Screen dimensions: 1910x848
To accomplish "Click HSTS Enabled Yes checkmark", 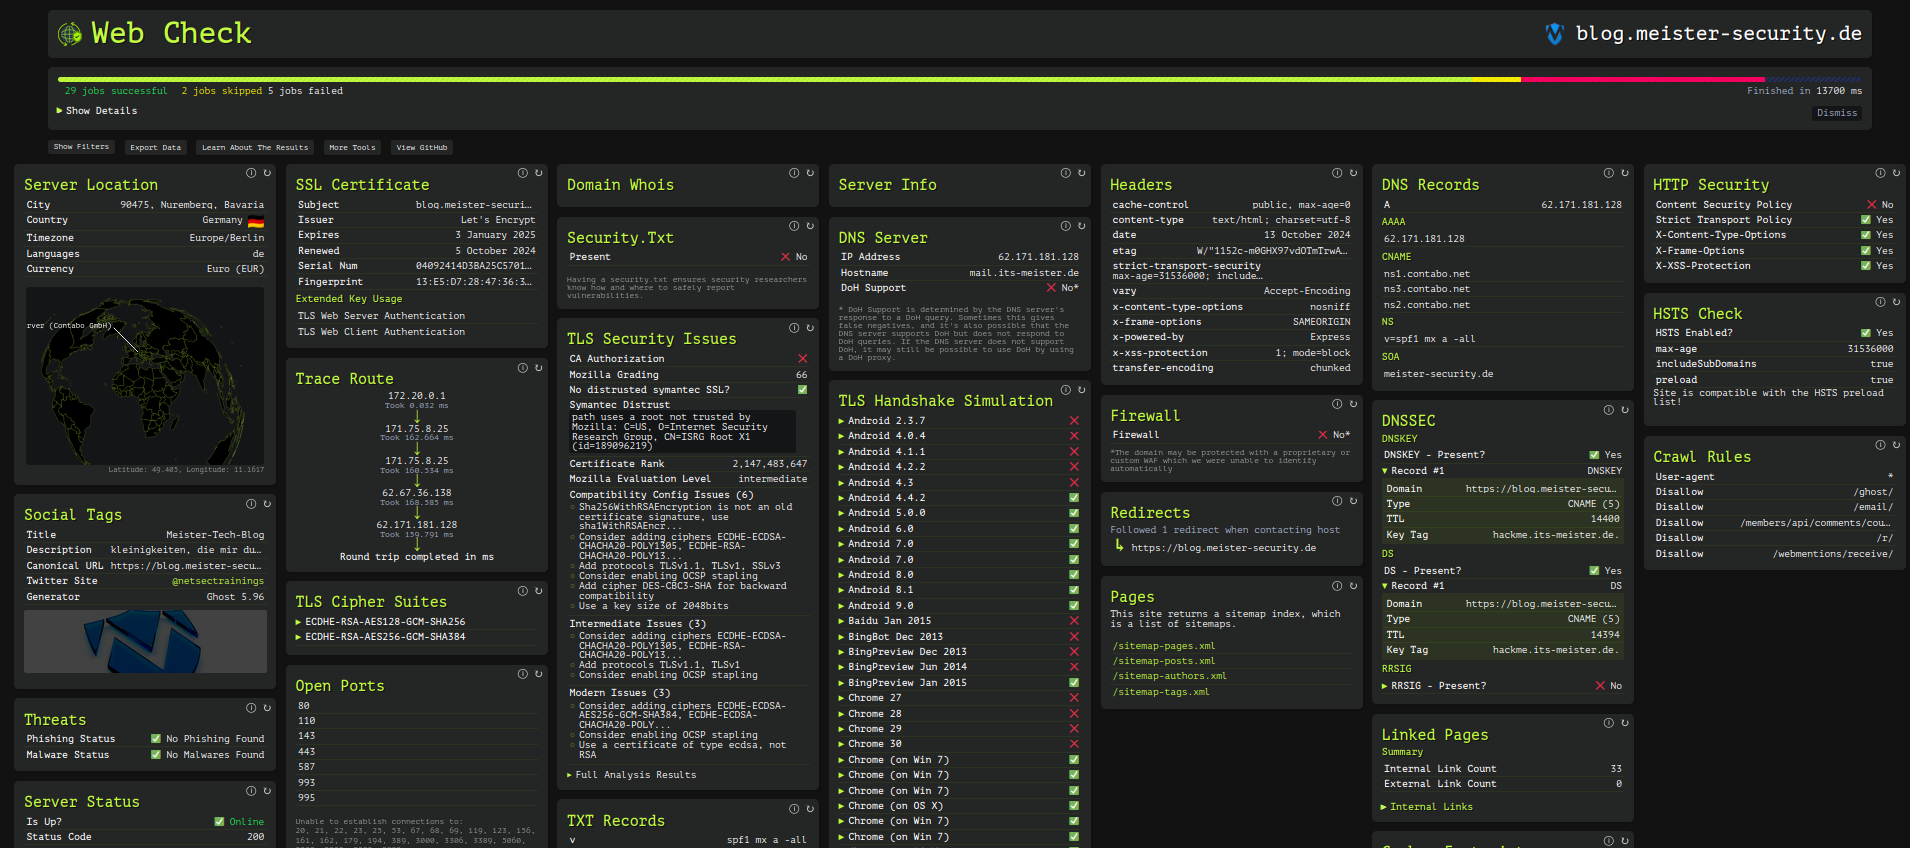I will [x=1866, y=333].
